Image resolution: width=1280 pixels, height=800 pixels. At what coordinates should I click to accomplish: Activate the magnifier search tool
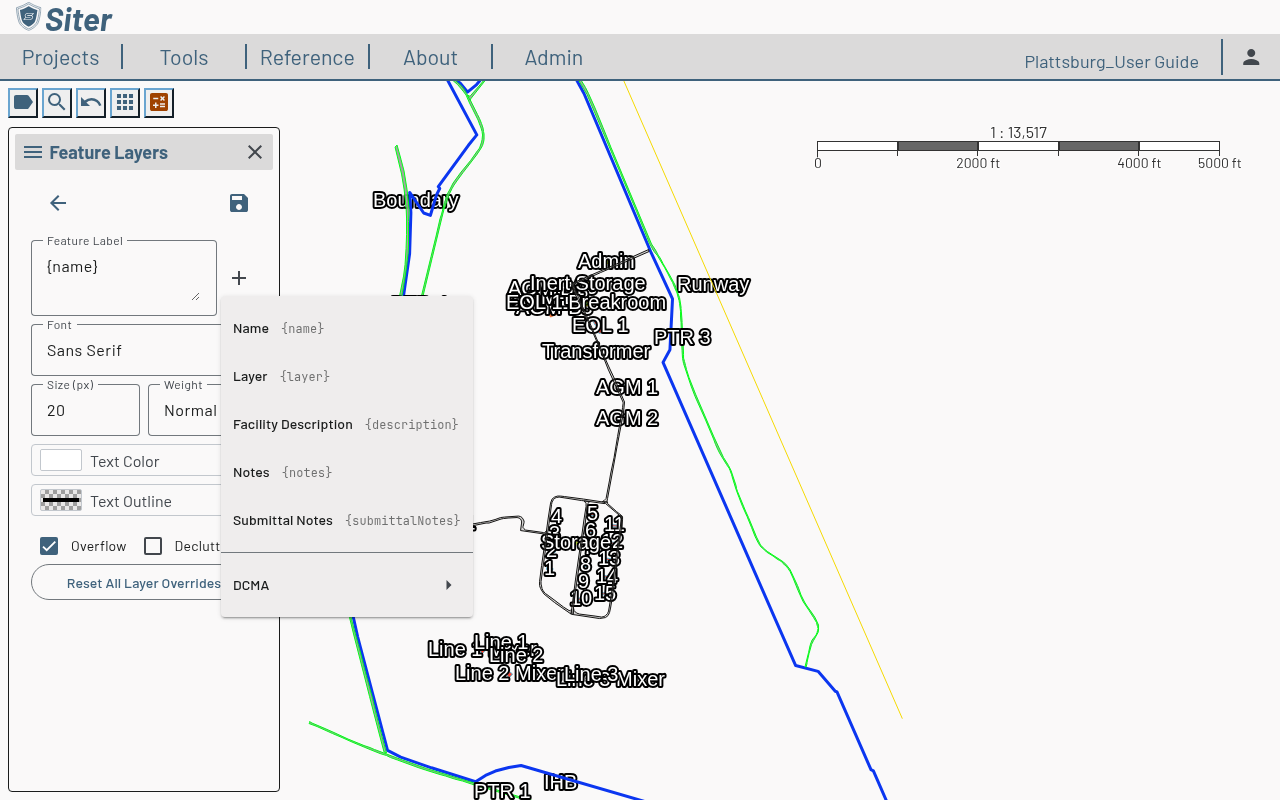pos(57,102)
